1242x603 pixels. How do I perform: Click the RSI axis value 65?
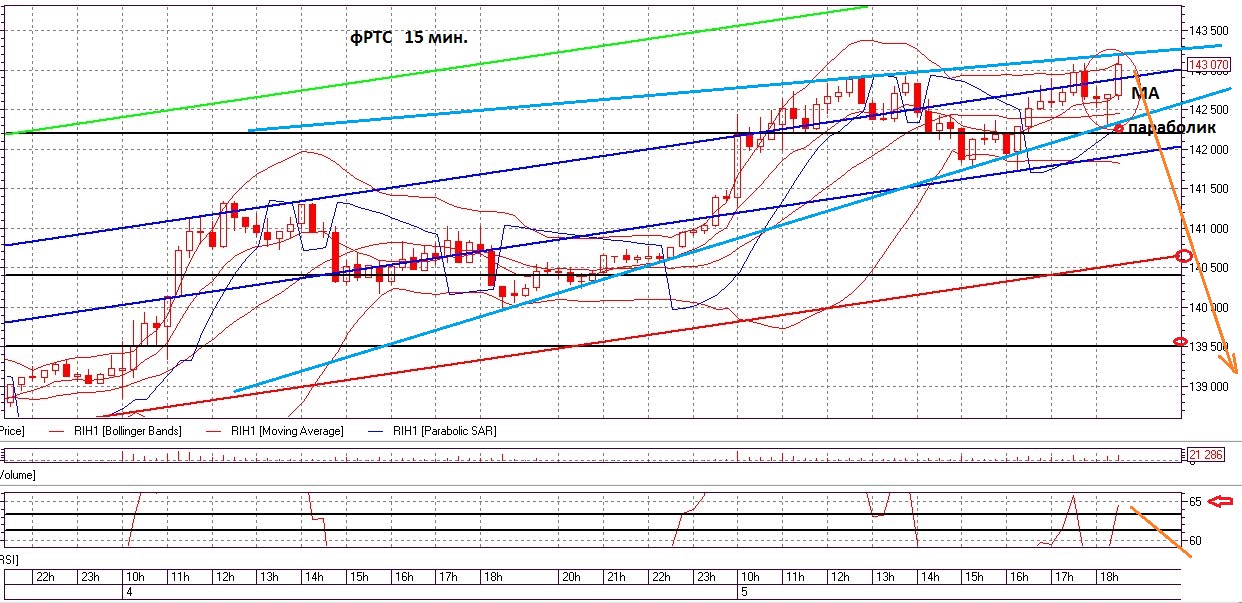[x=1197, y=501]
